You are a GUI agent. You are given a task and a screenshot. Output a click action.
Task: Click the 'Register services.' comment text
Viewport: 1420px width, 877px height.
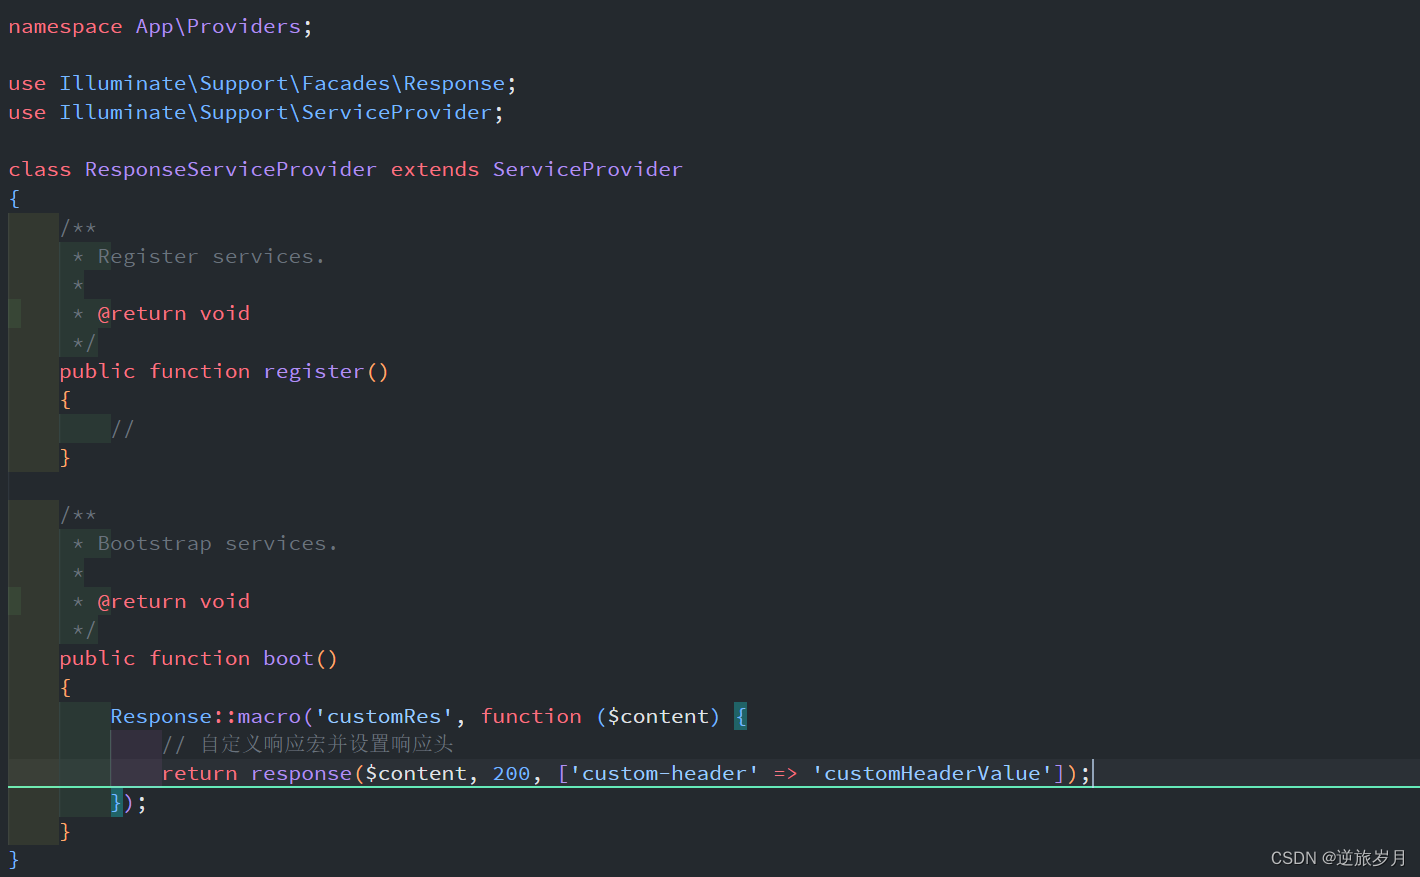tap(211, 257)
